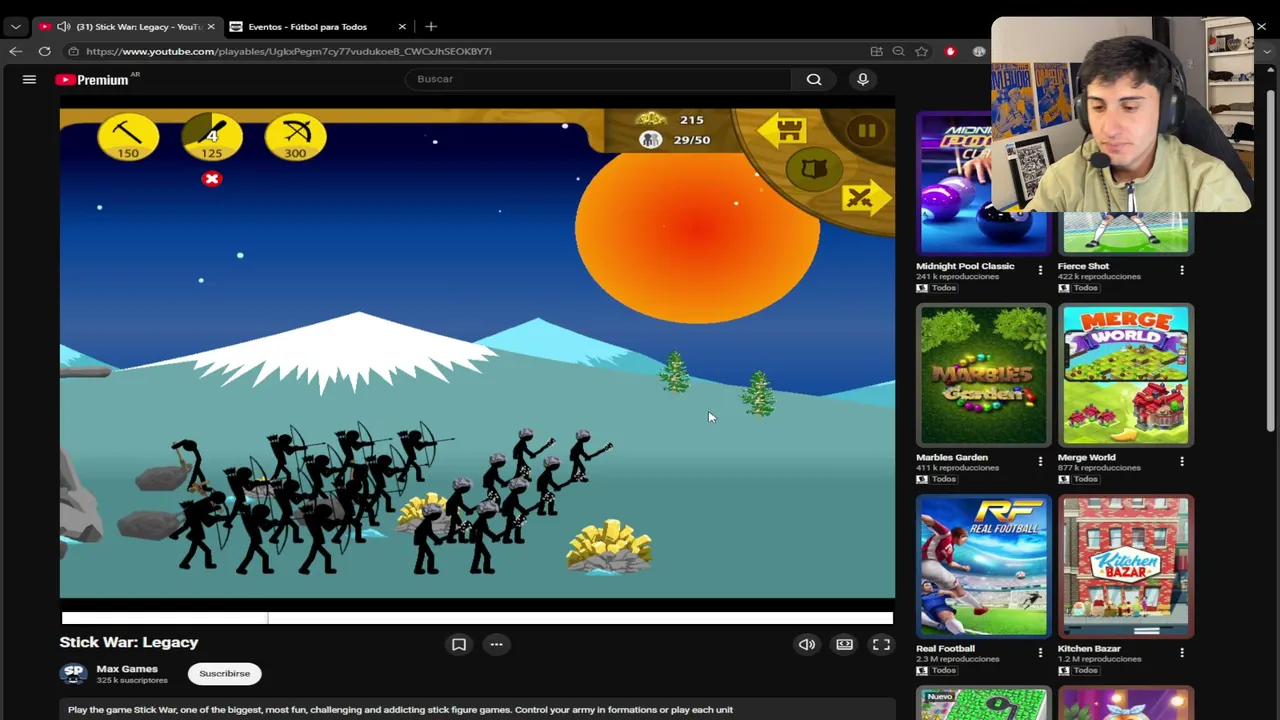This screenshot has width=1280, height=720.
Task: Open the Kitchen Bazar title link
Action: [1089, 648]
